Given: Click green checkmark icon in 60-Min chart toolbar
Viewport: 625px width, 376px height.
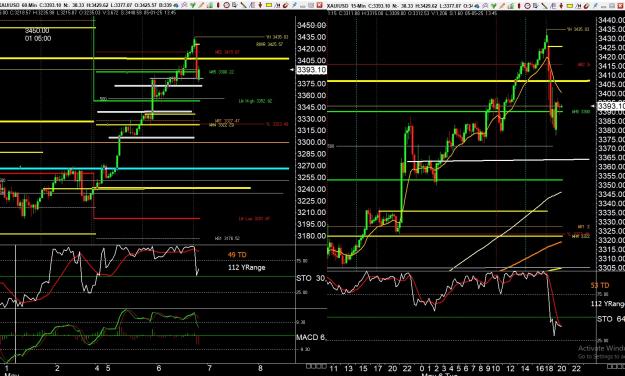Looking at the screenshot, I should (x=193, y=5).
